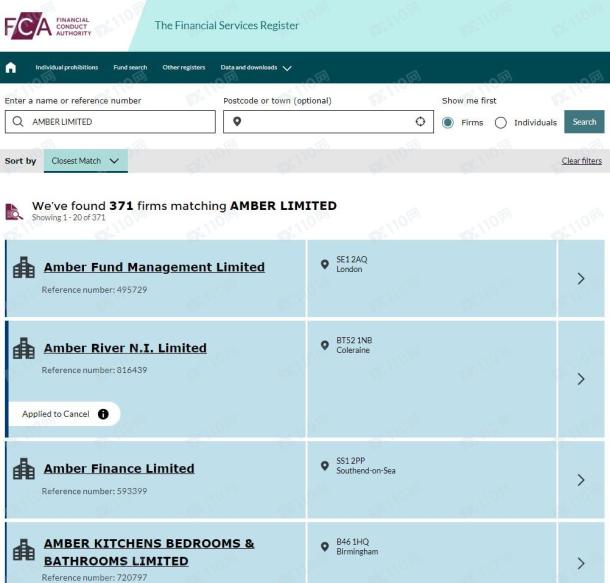Open Amber Fund Management row chevron
This screenshot has width=610, height=583.
point(581,278)
